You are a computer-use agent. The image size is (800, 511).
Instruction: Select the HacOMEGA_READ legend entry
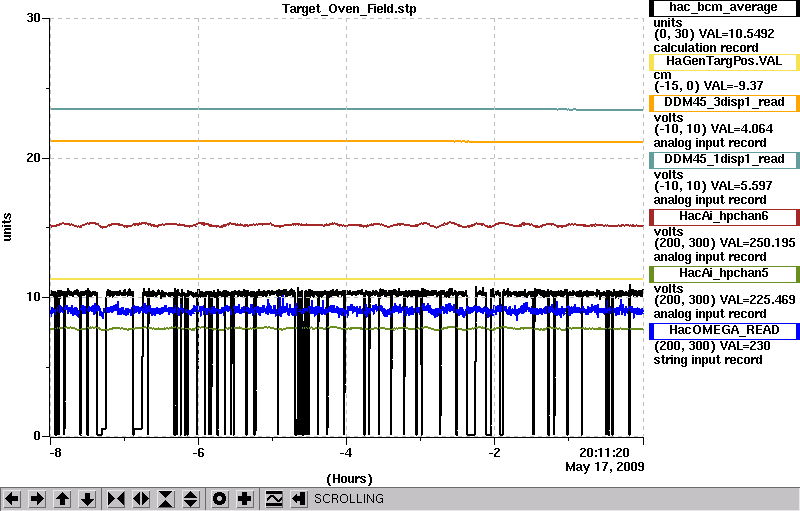tap(724, 331)
